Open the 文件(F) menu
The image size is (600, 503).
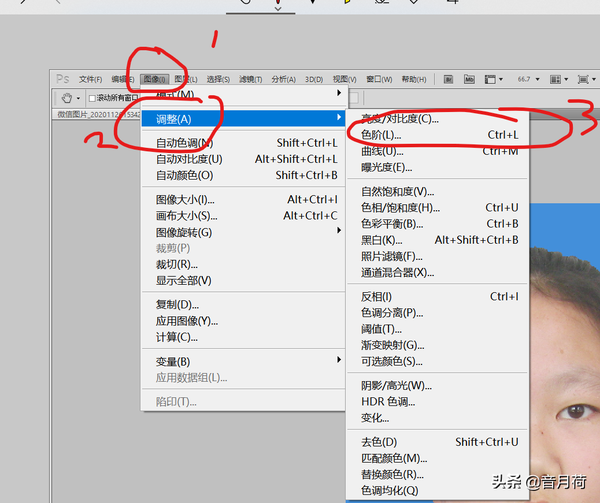pyautogui.click(x=90, y=79)
